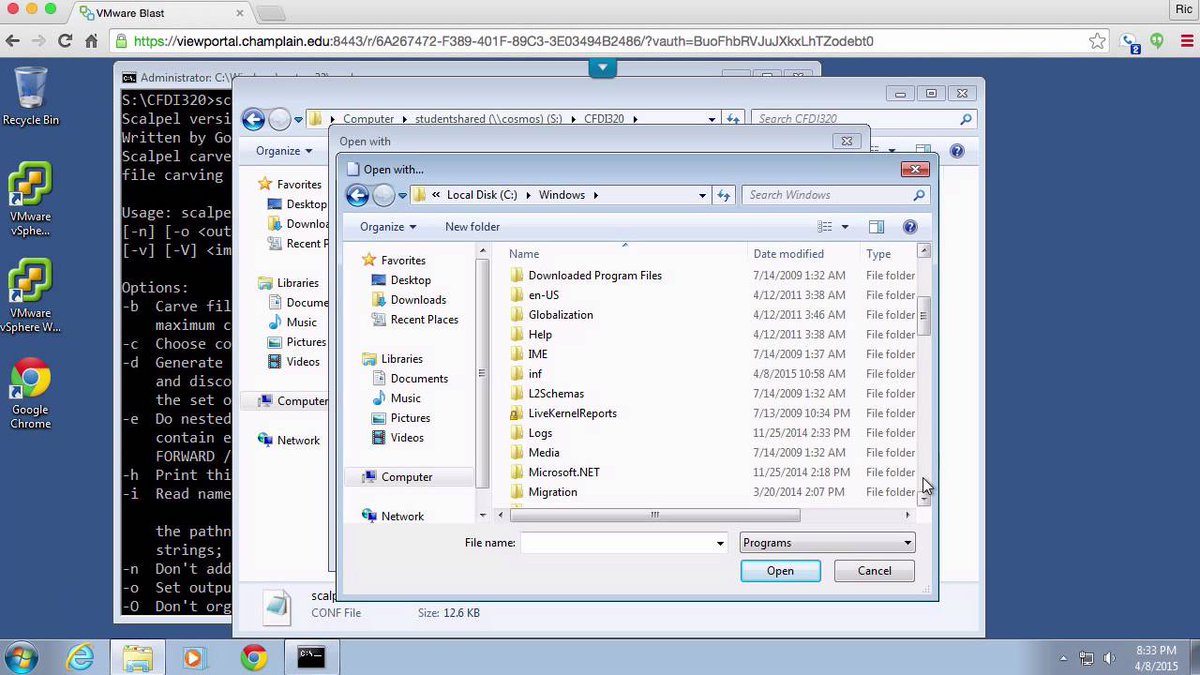1200x675 pixels.
Task: Launch Internet Explorer from the taskbar
Action: (x=80, y=657)
